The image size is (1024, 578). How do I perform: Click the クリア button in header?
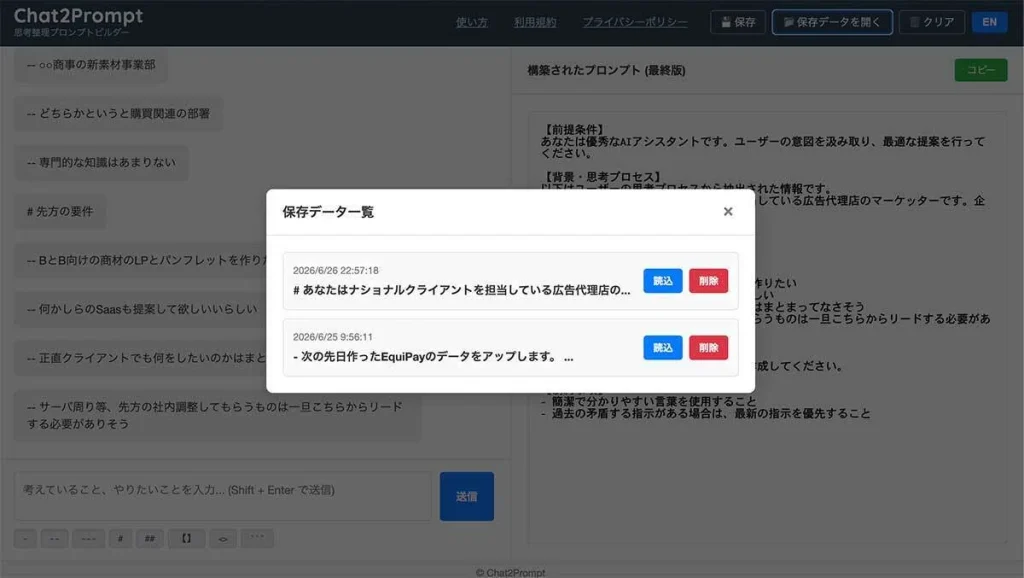click(932, 22)
